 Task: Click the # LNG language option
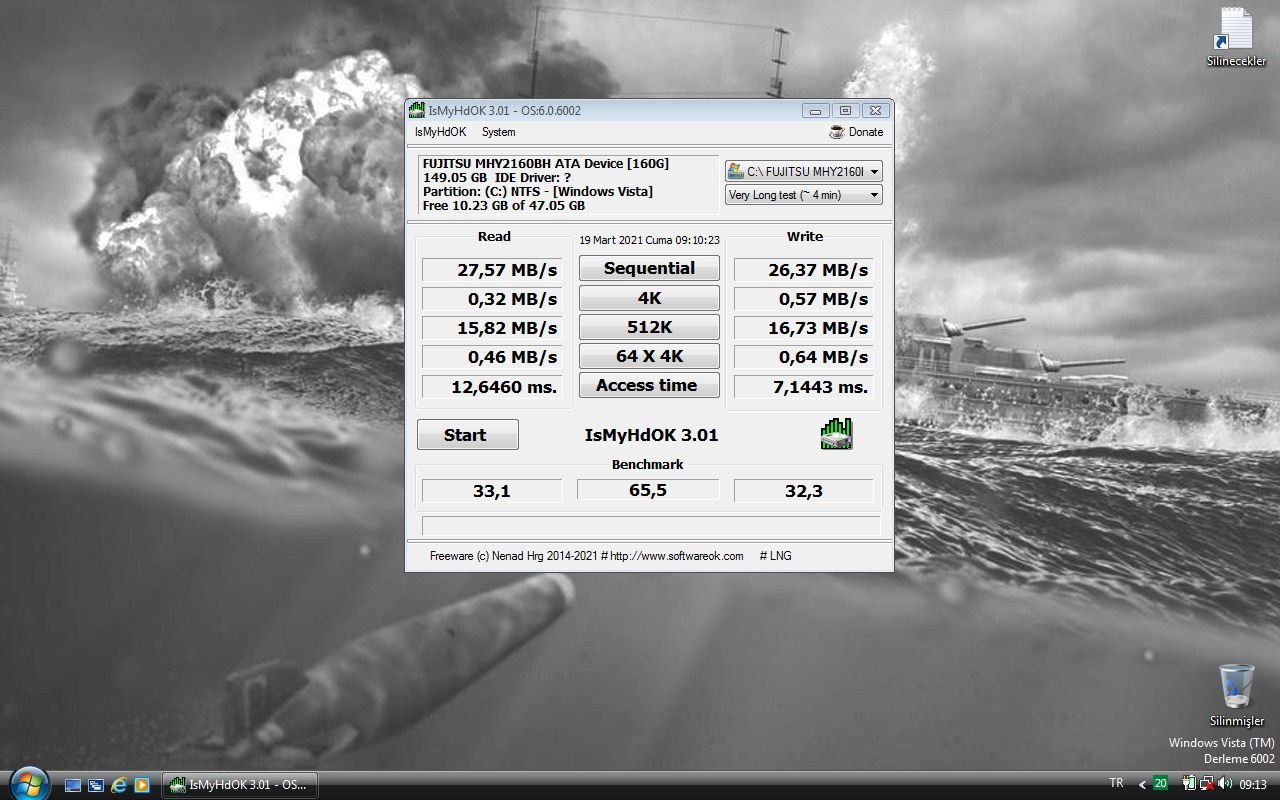point(775,556)
